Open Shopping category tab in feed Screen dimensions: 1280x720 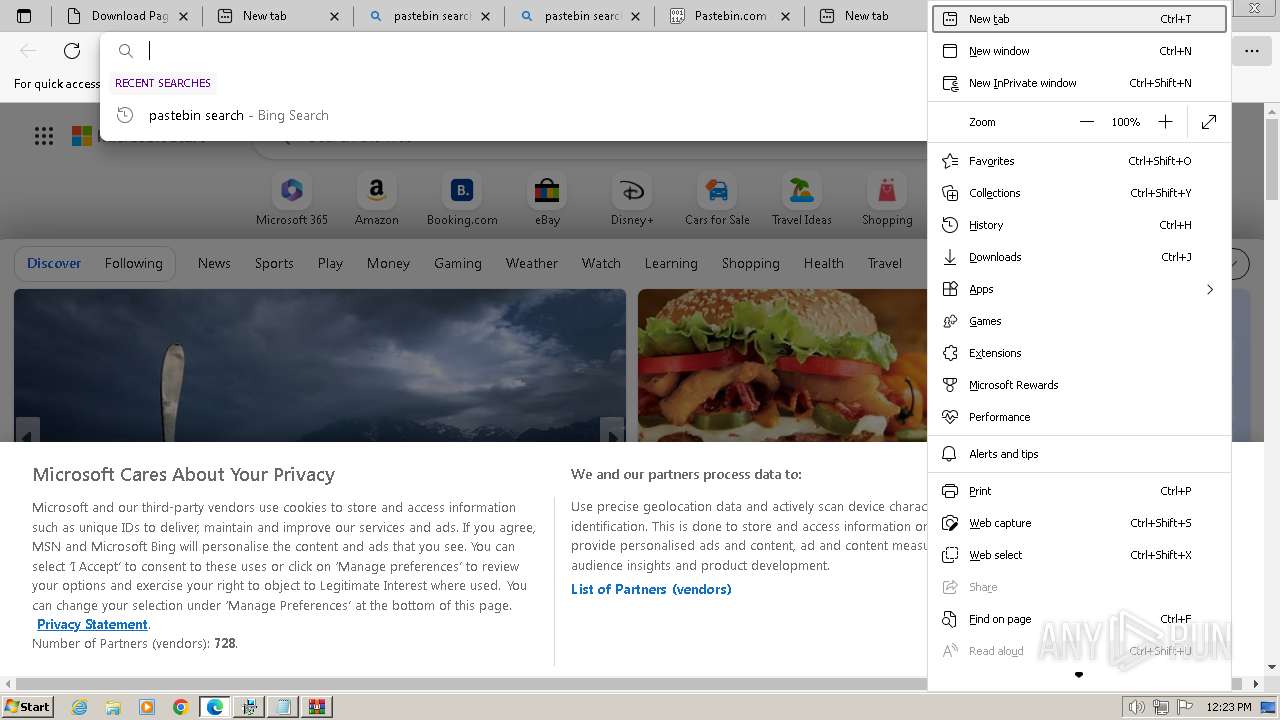click(x=750, y=263)
